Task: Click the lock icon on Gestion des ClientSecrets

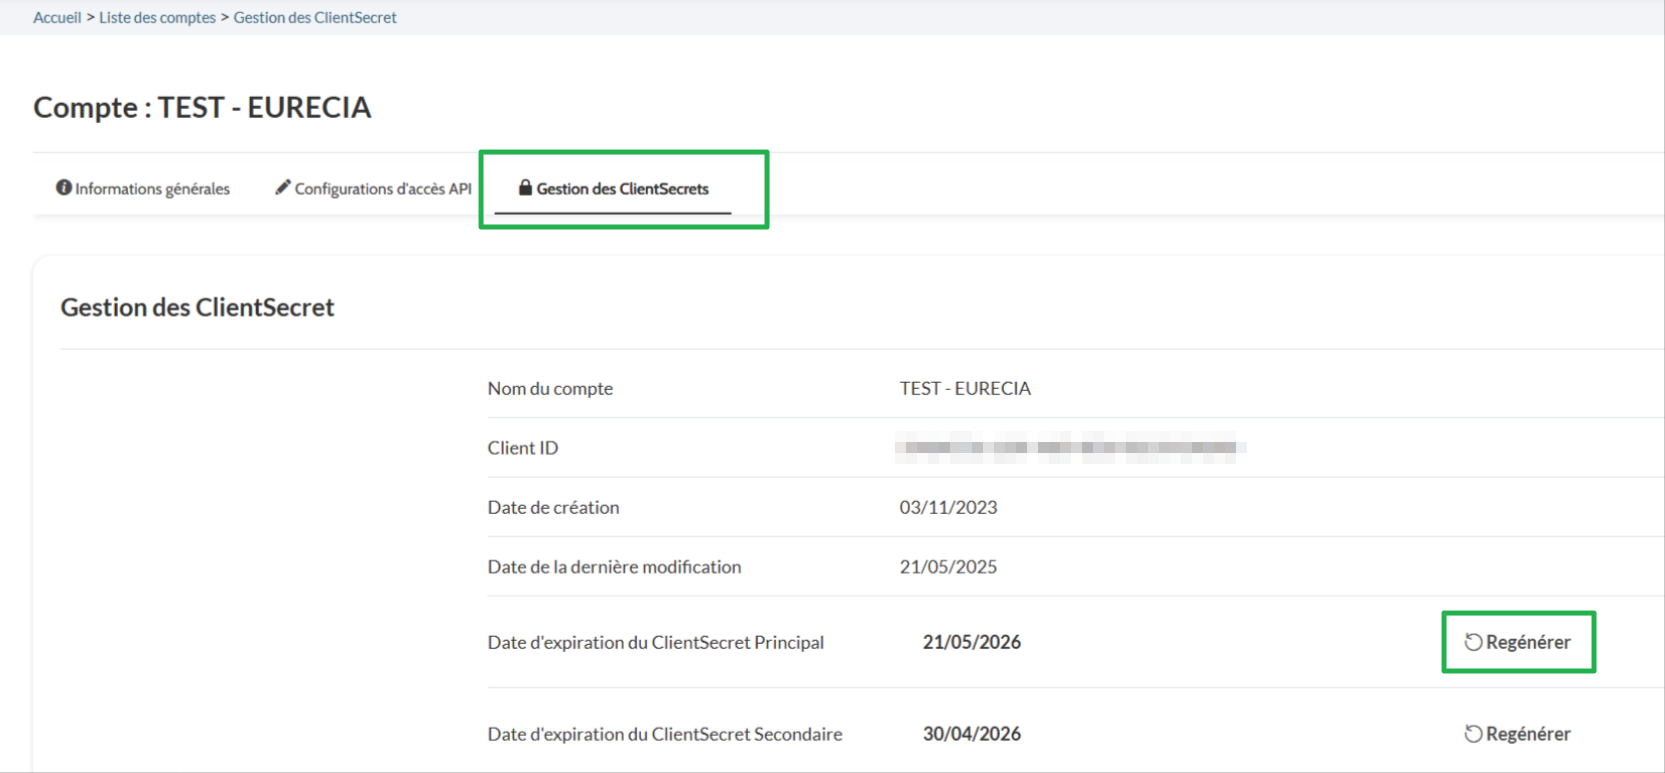Action: [x=525, y=187]
